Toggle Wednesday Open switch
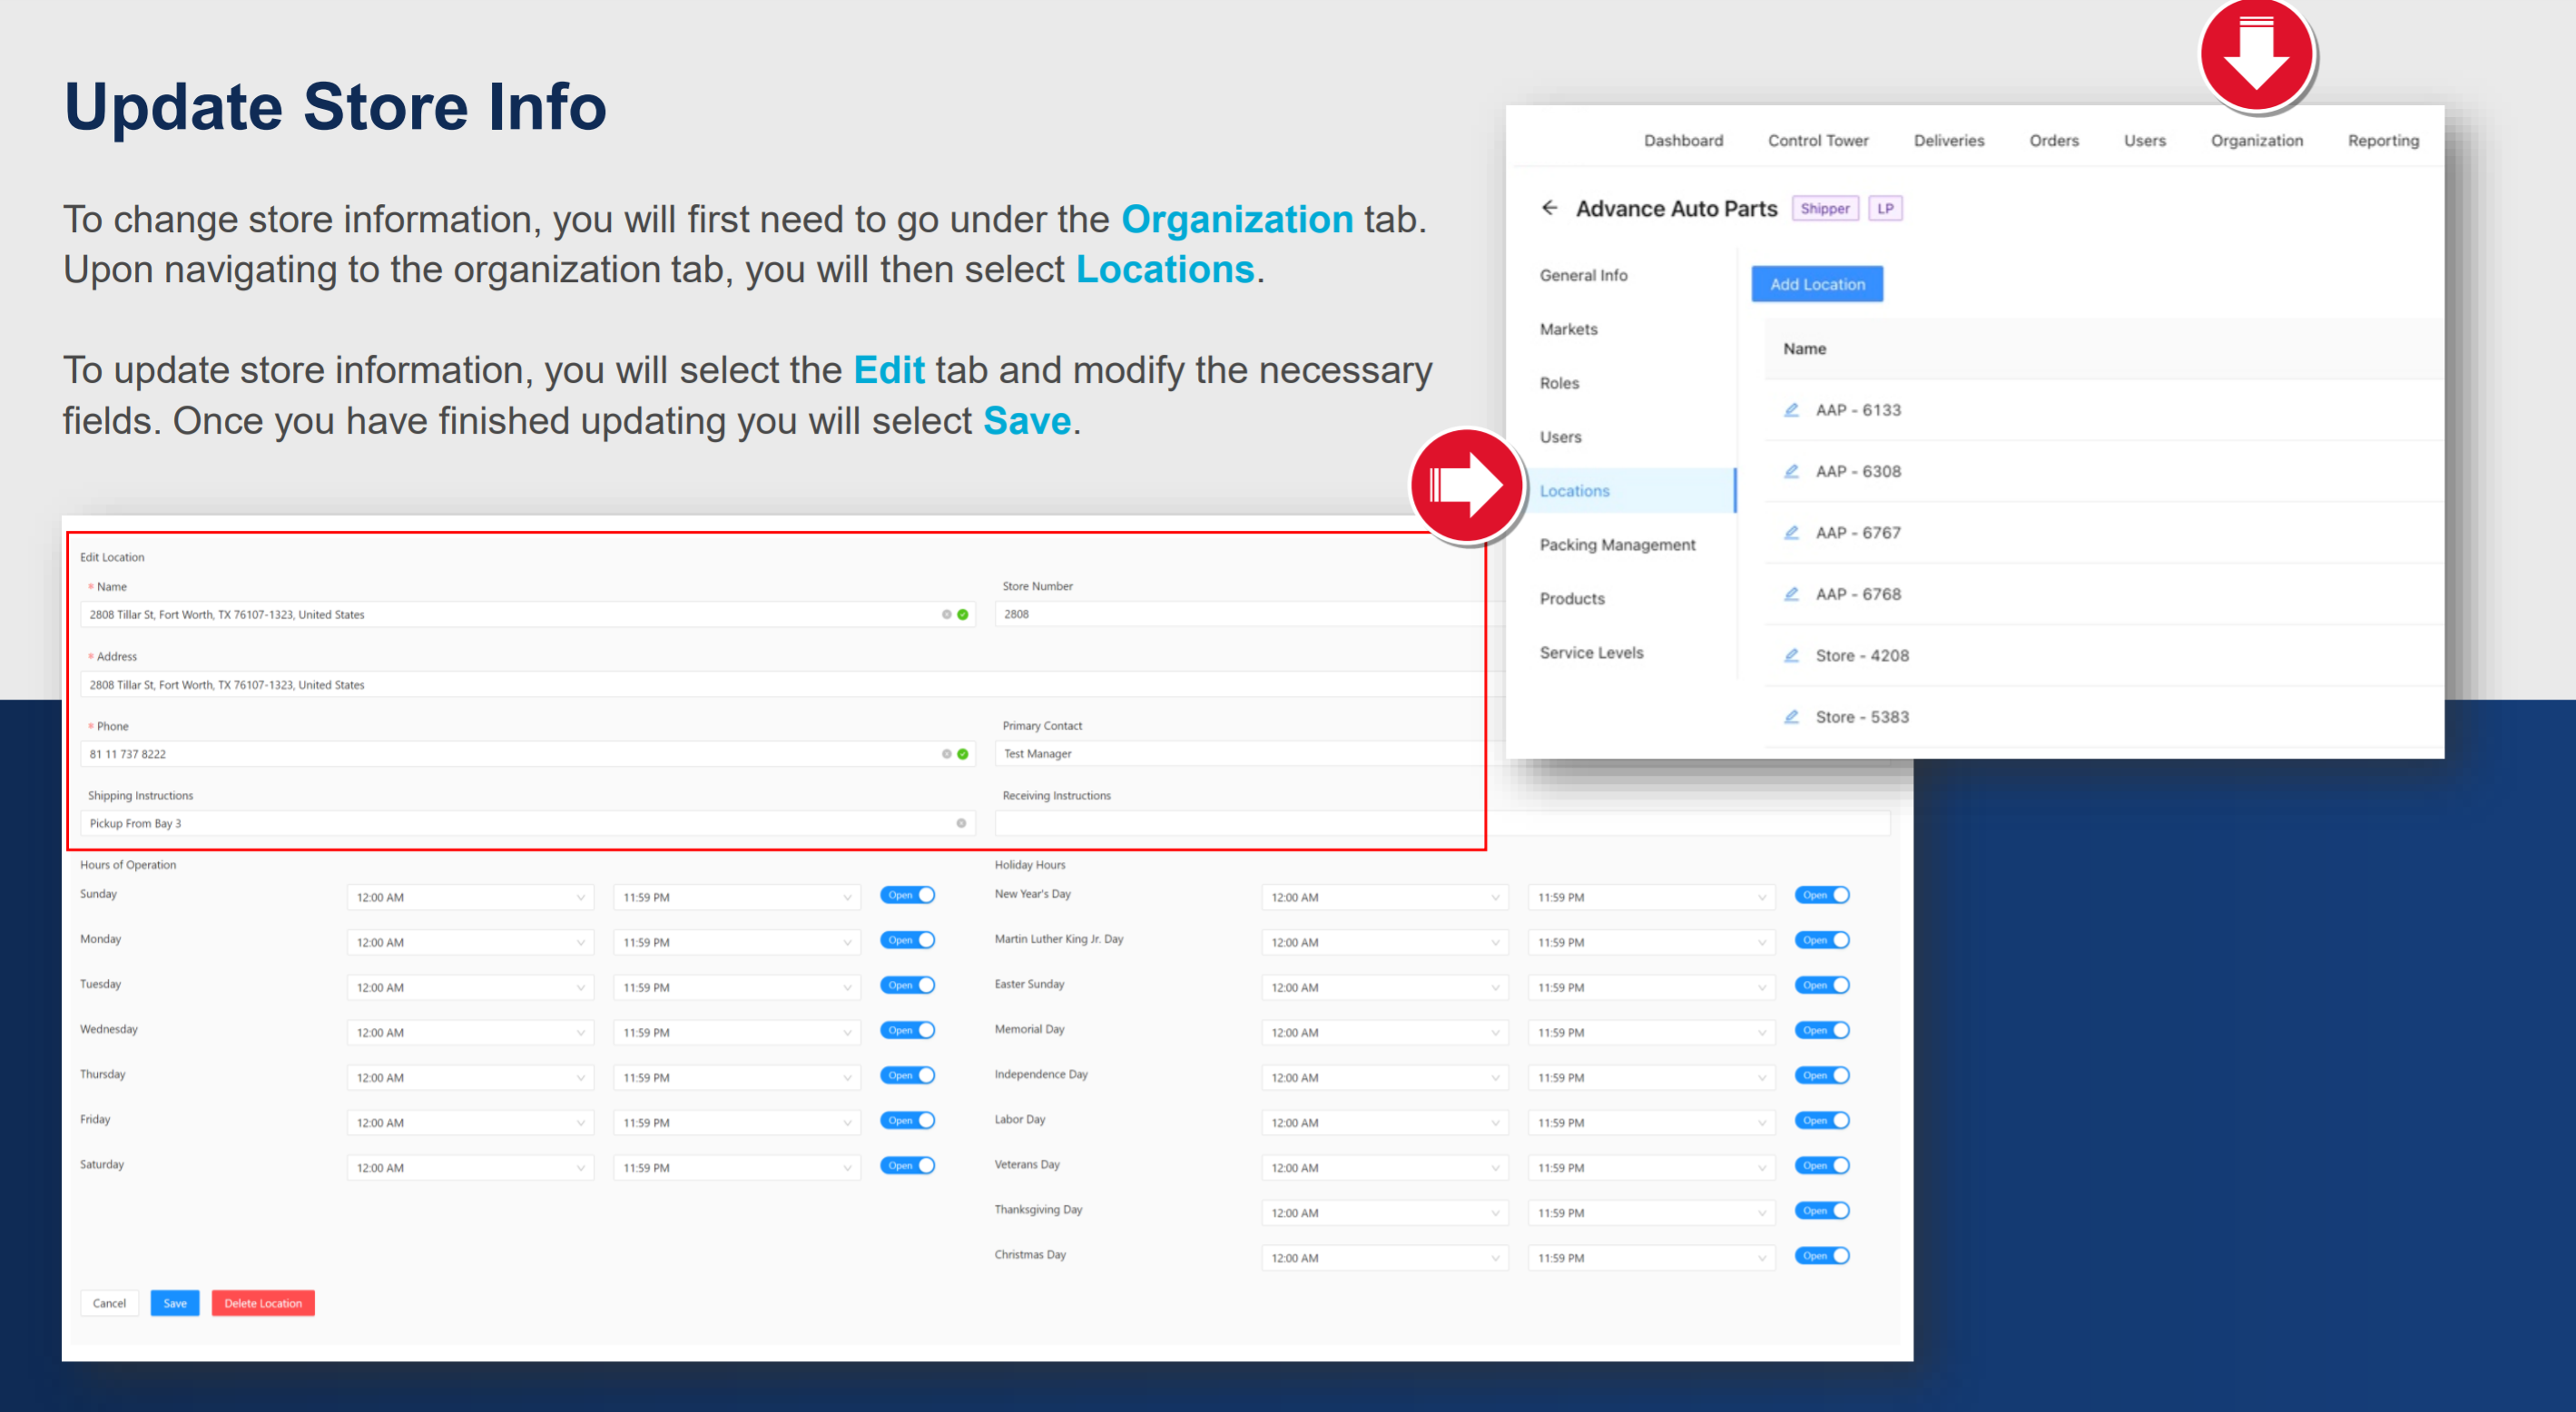The width and height of the screenshot is (2576, 1412). point(908,1030)
